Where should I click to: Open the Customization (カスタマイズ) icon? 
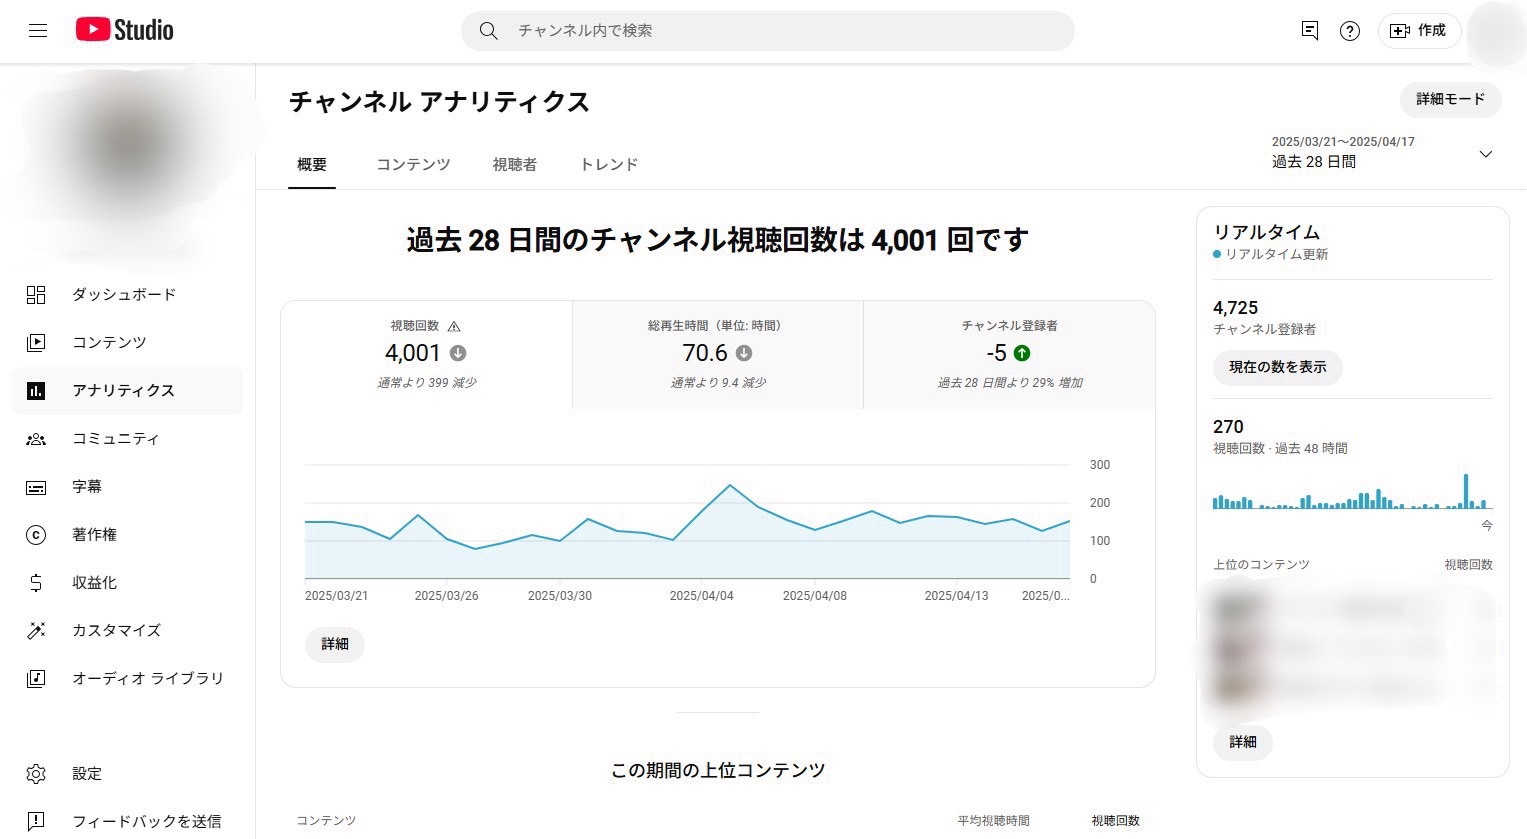coord(37,630)
